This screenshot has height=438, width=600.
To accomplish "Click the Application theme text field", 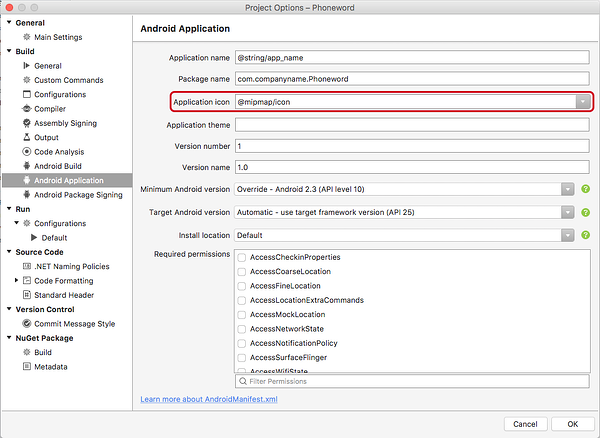I will [410, 125].
